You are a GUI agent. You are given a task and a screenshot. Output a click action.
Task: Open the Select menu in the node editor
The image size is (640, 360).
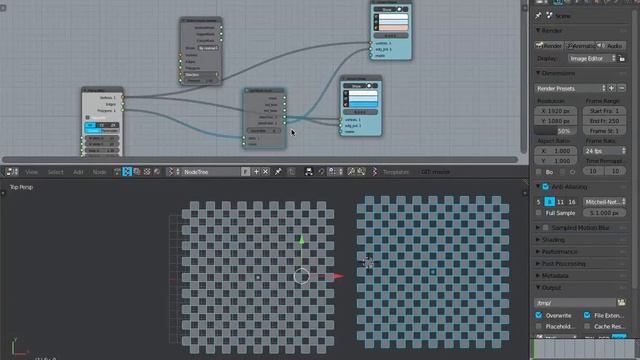[x=56, y=172]
